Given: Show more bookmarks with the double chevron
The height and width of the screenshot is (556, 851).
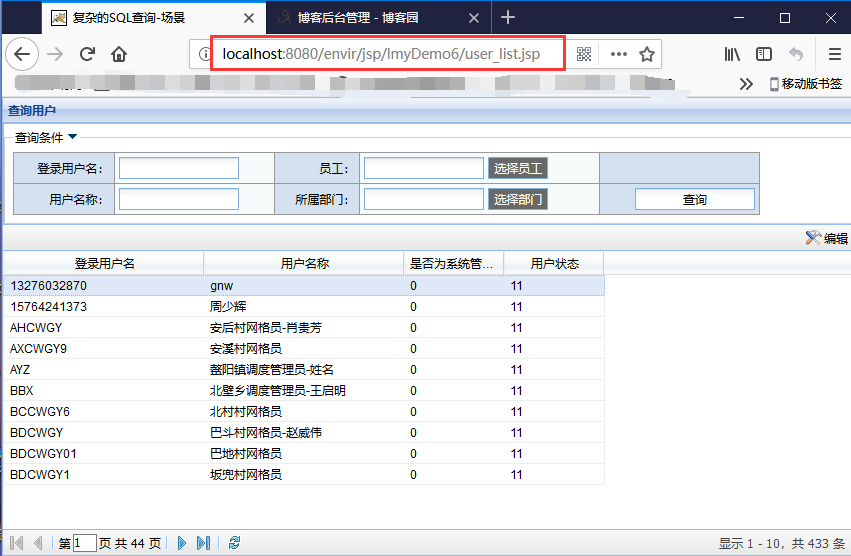Looking at the screenshot, I should click(746, 84).
